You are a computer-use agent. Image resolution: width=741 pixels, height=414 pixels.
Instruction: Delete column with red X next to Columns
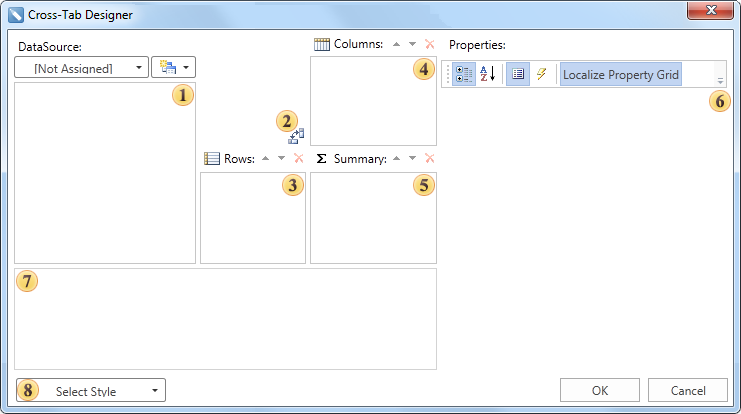[429, 45]
